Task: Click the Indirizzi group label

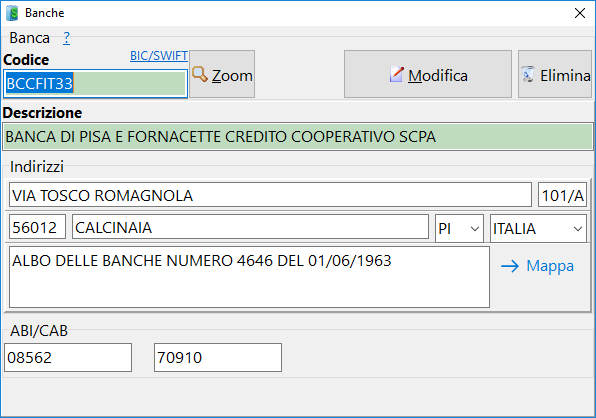Action: click(x=37, y=166)
